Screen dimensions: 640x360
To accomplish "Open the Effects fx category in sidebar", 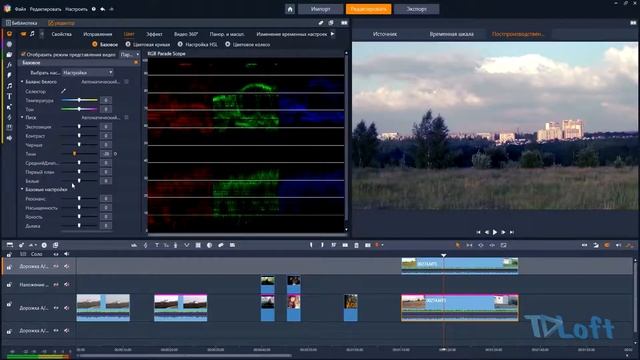I will 9,64.
